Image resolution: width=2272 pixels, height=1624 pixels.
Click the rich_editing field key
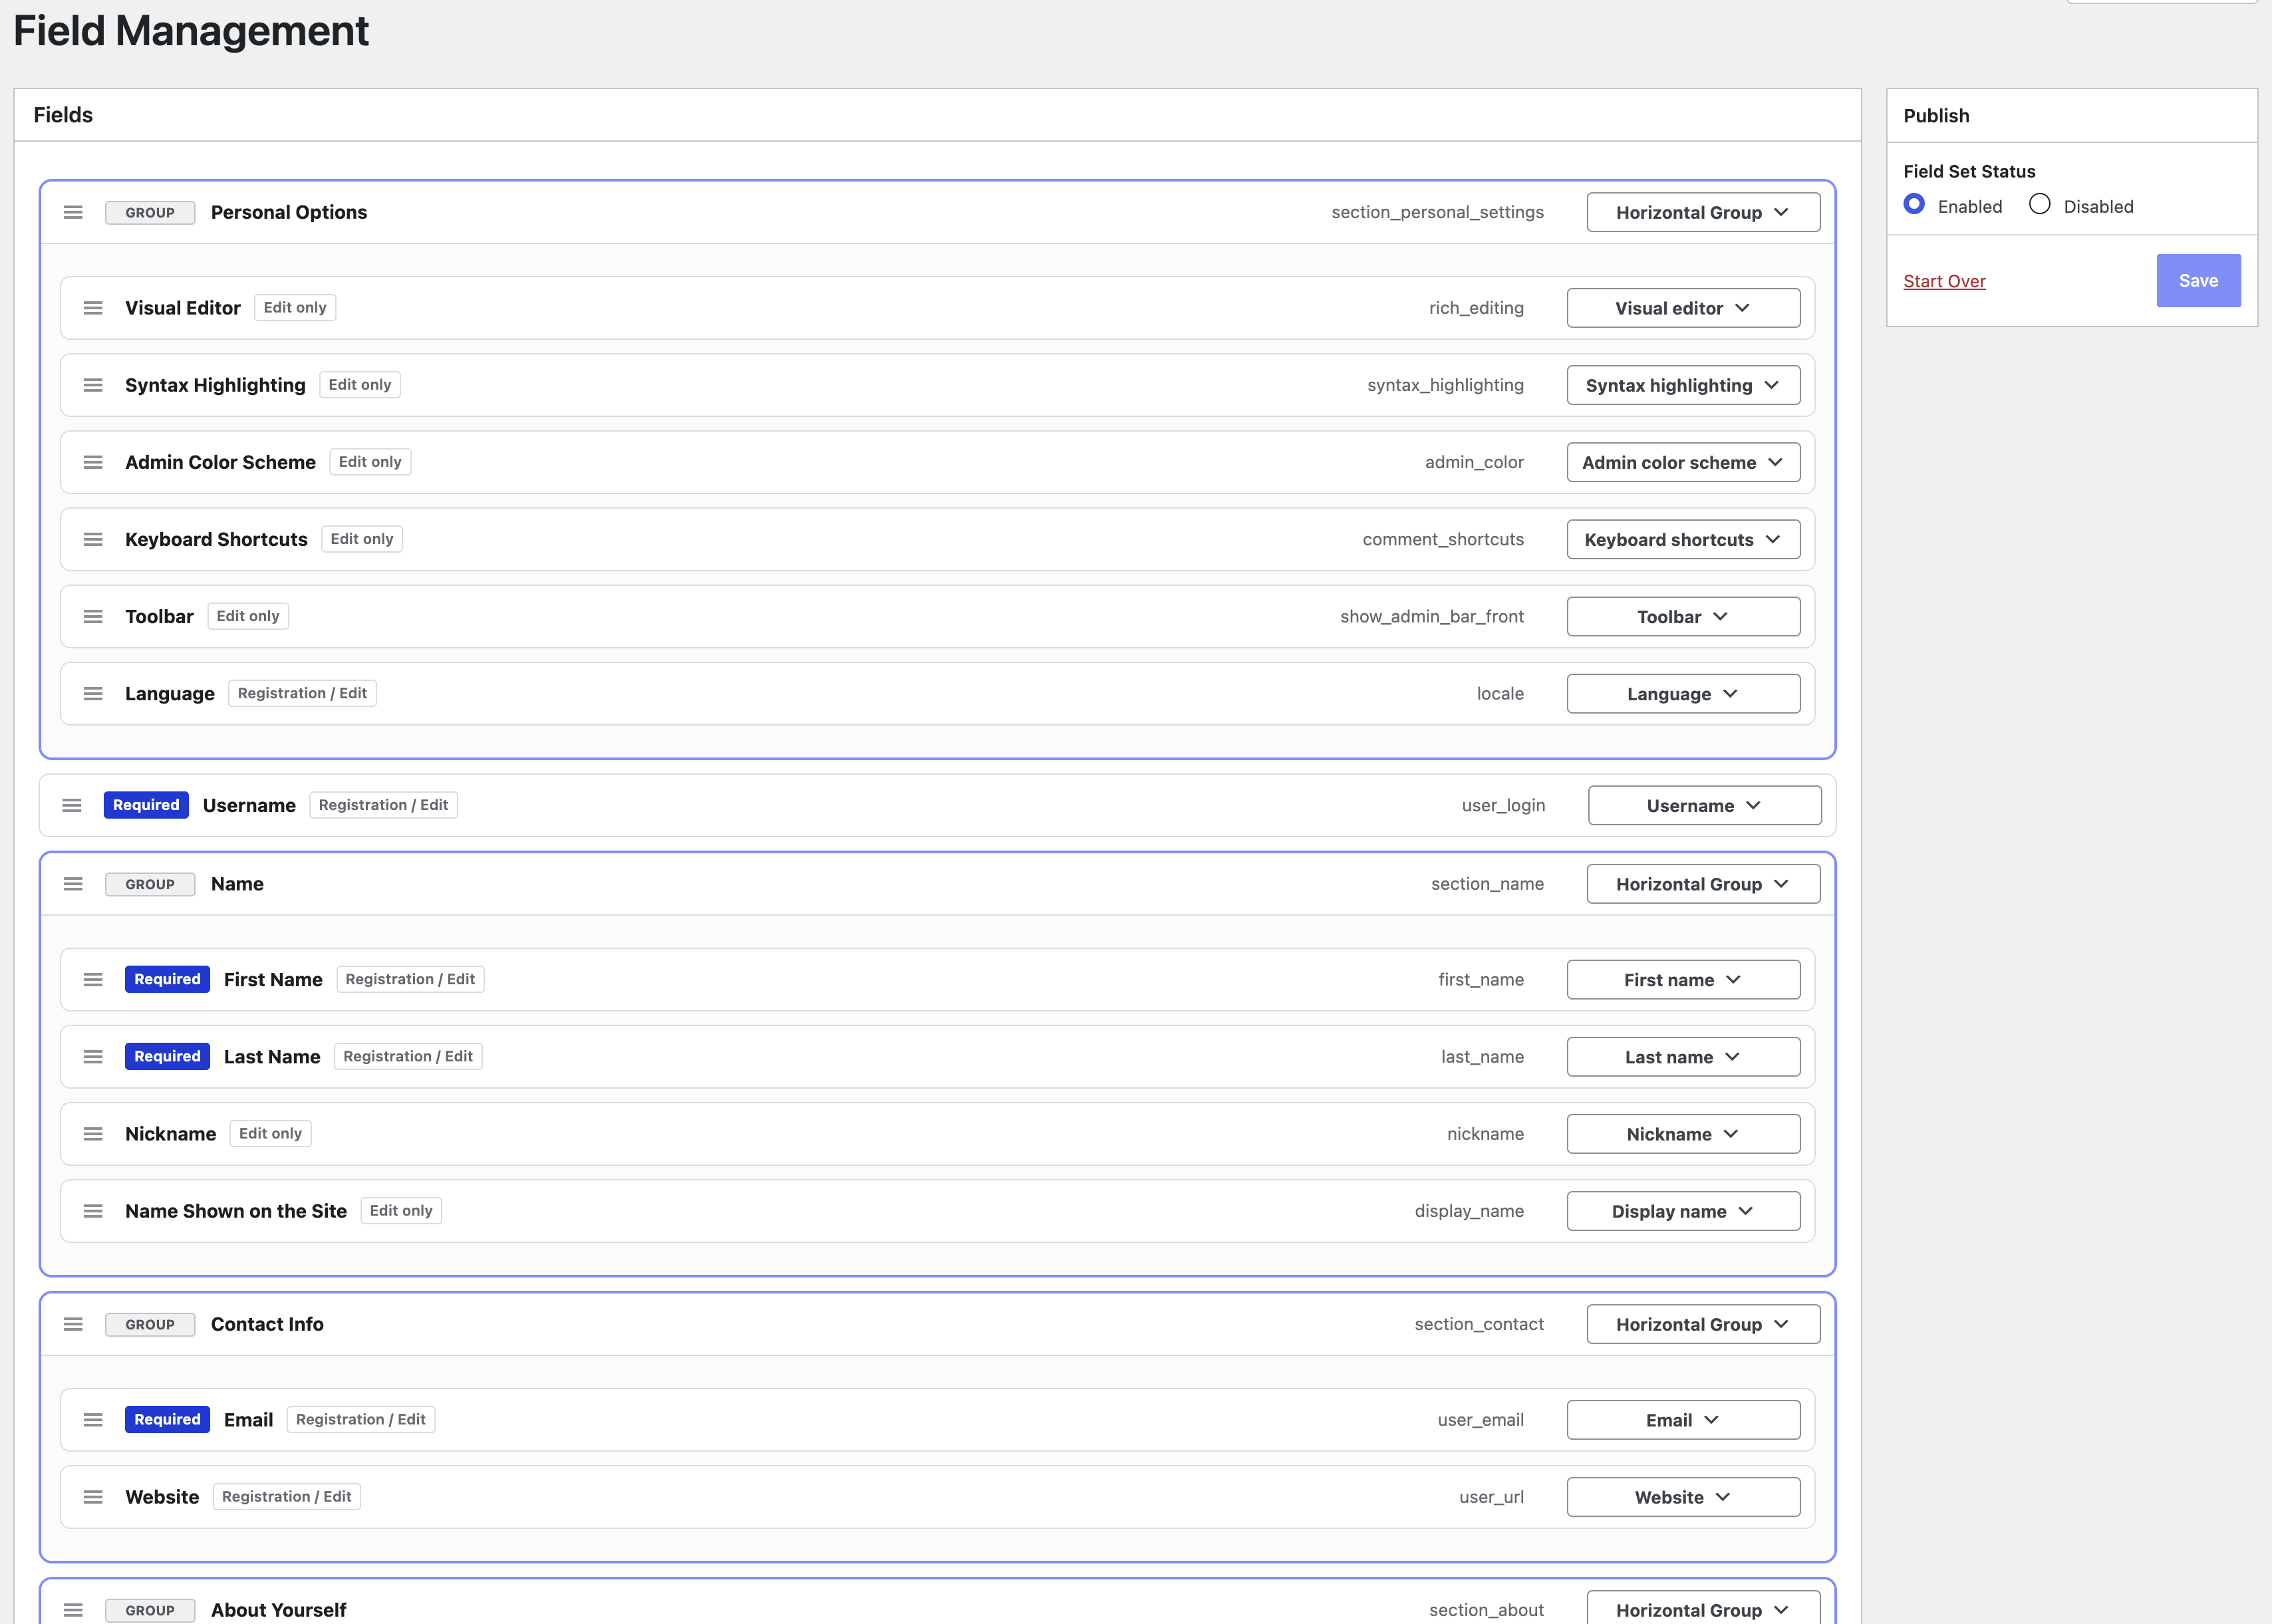point(1476,308)
